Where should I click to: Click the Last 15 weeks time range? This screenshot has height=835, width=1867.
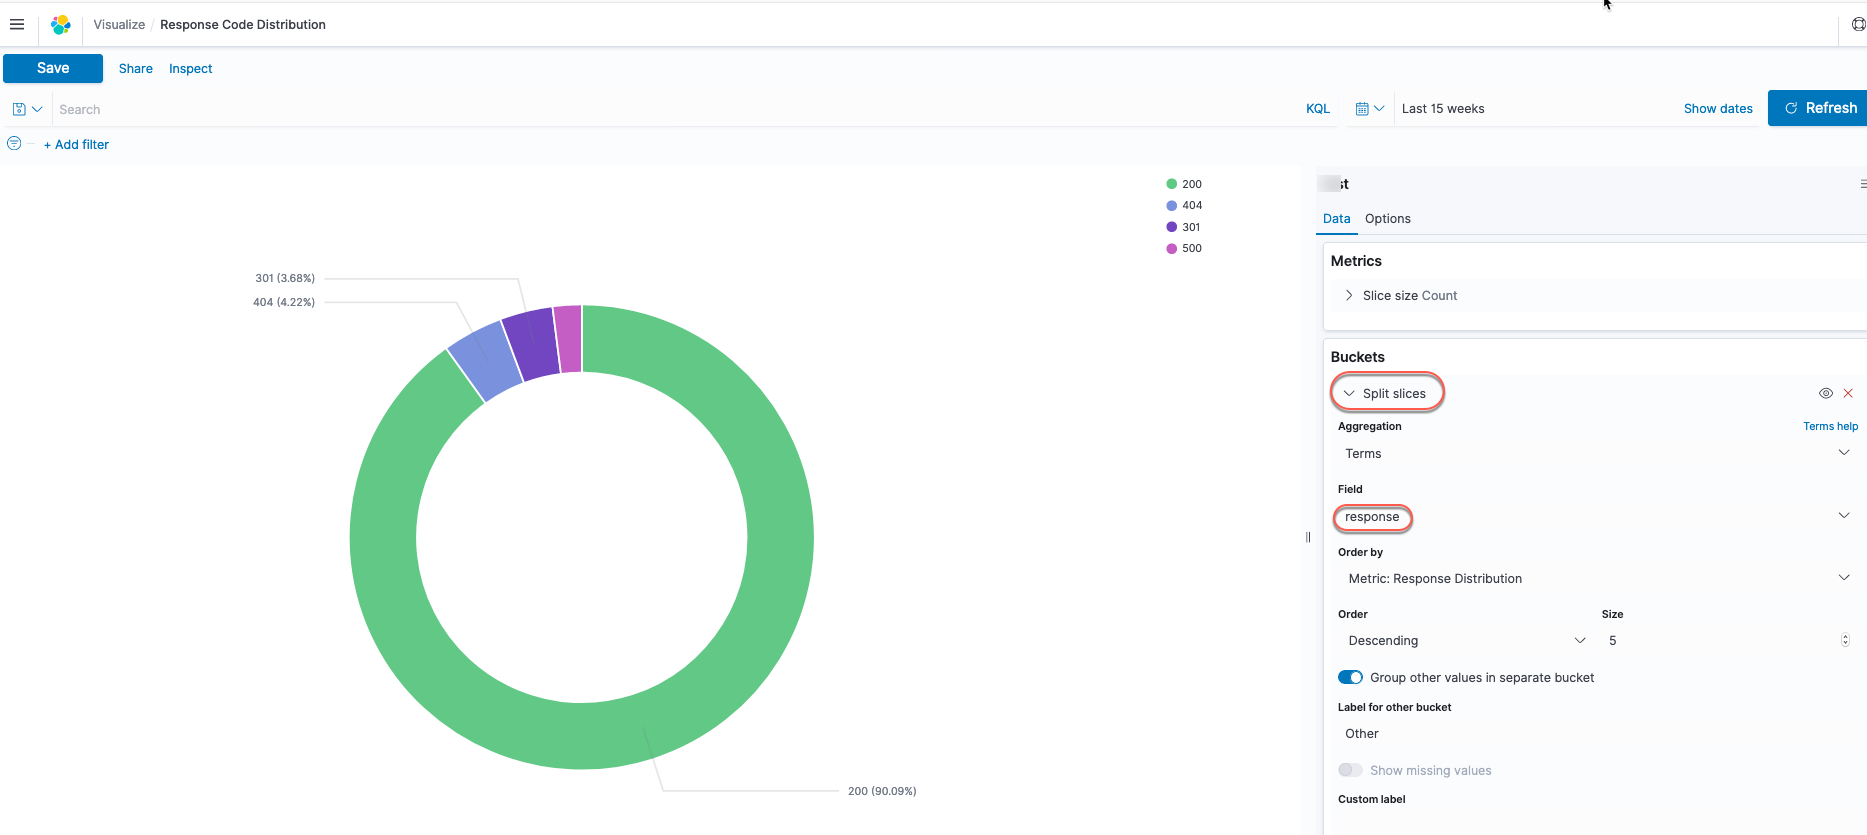coord(1443,109)
